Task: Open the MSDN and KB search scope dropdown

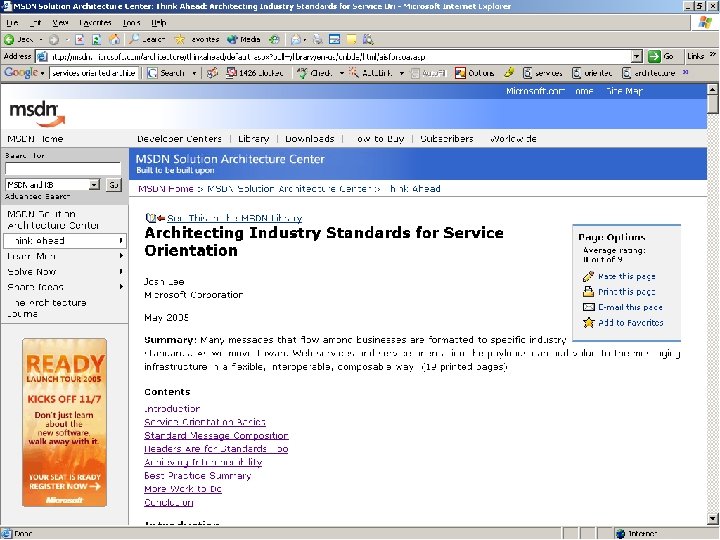Action: point(94,185)
